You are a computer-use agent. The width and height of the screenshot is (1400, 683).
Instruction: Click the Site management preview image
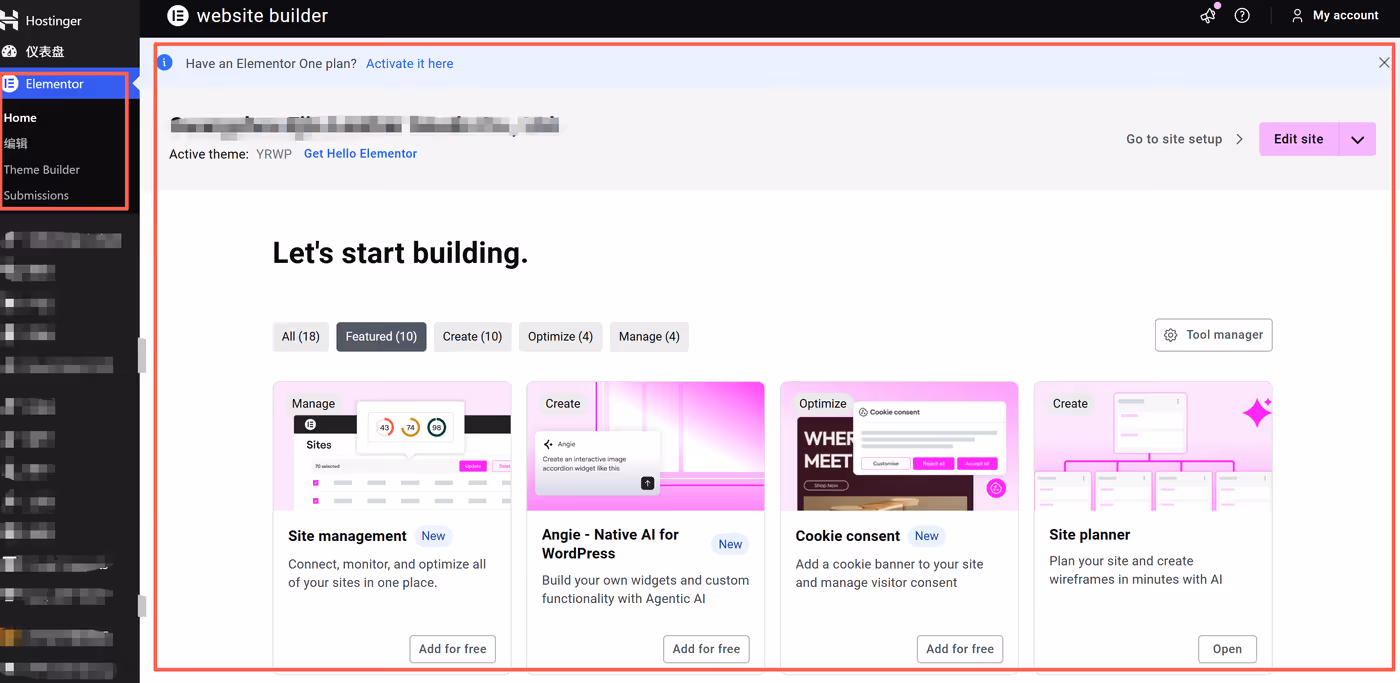pyautogui.click(x=392, y=446)
